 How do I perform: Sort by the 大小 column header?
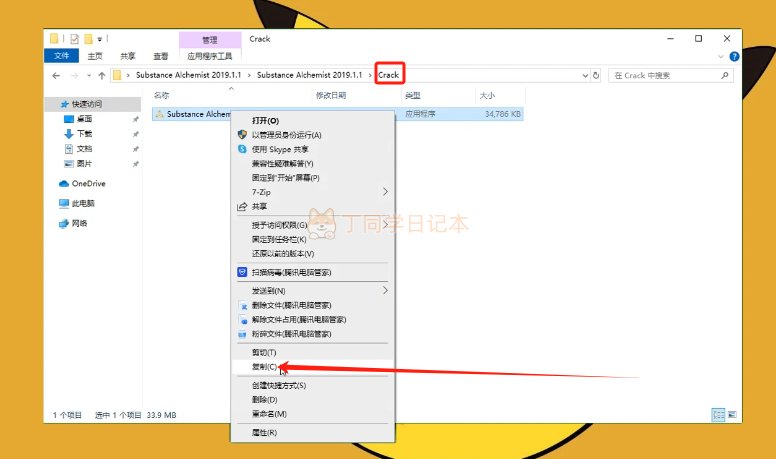click(487, 95)
